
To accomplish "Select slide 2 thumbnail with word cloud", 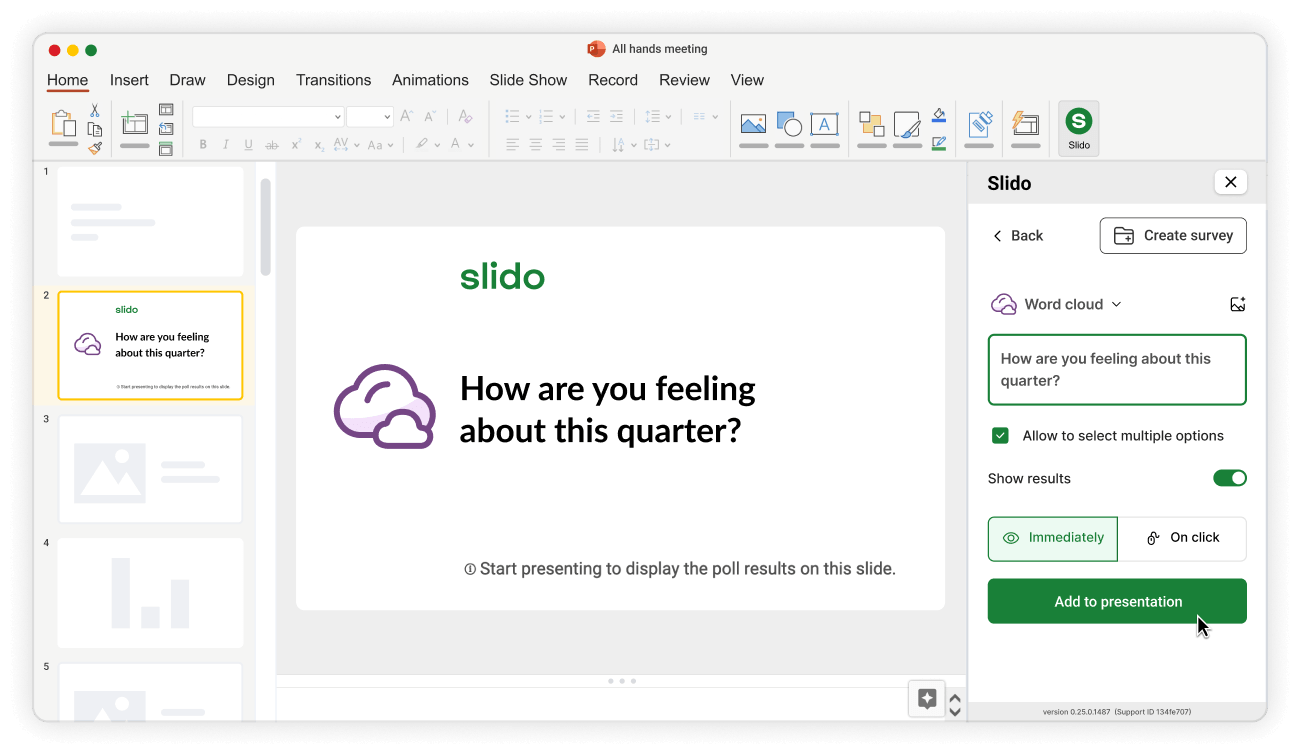I will tap(150, 346).
